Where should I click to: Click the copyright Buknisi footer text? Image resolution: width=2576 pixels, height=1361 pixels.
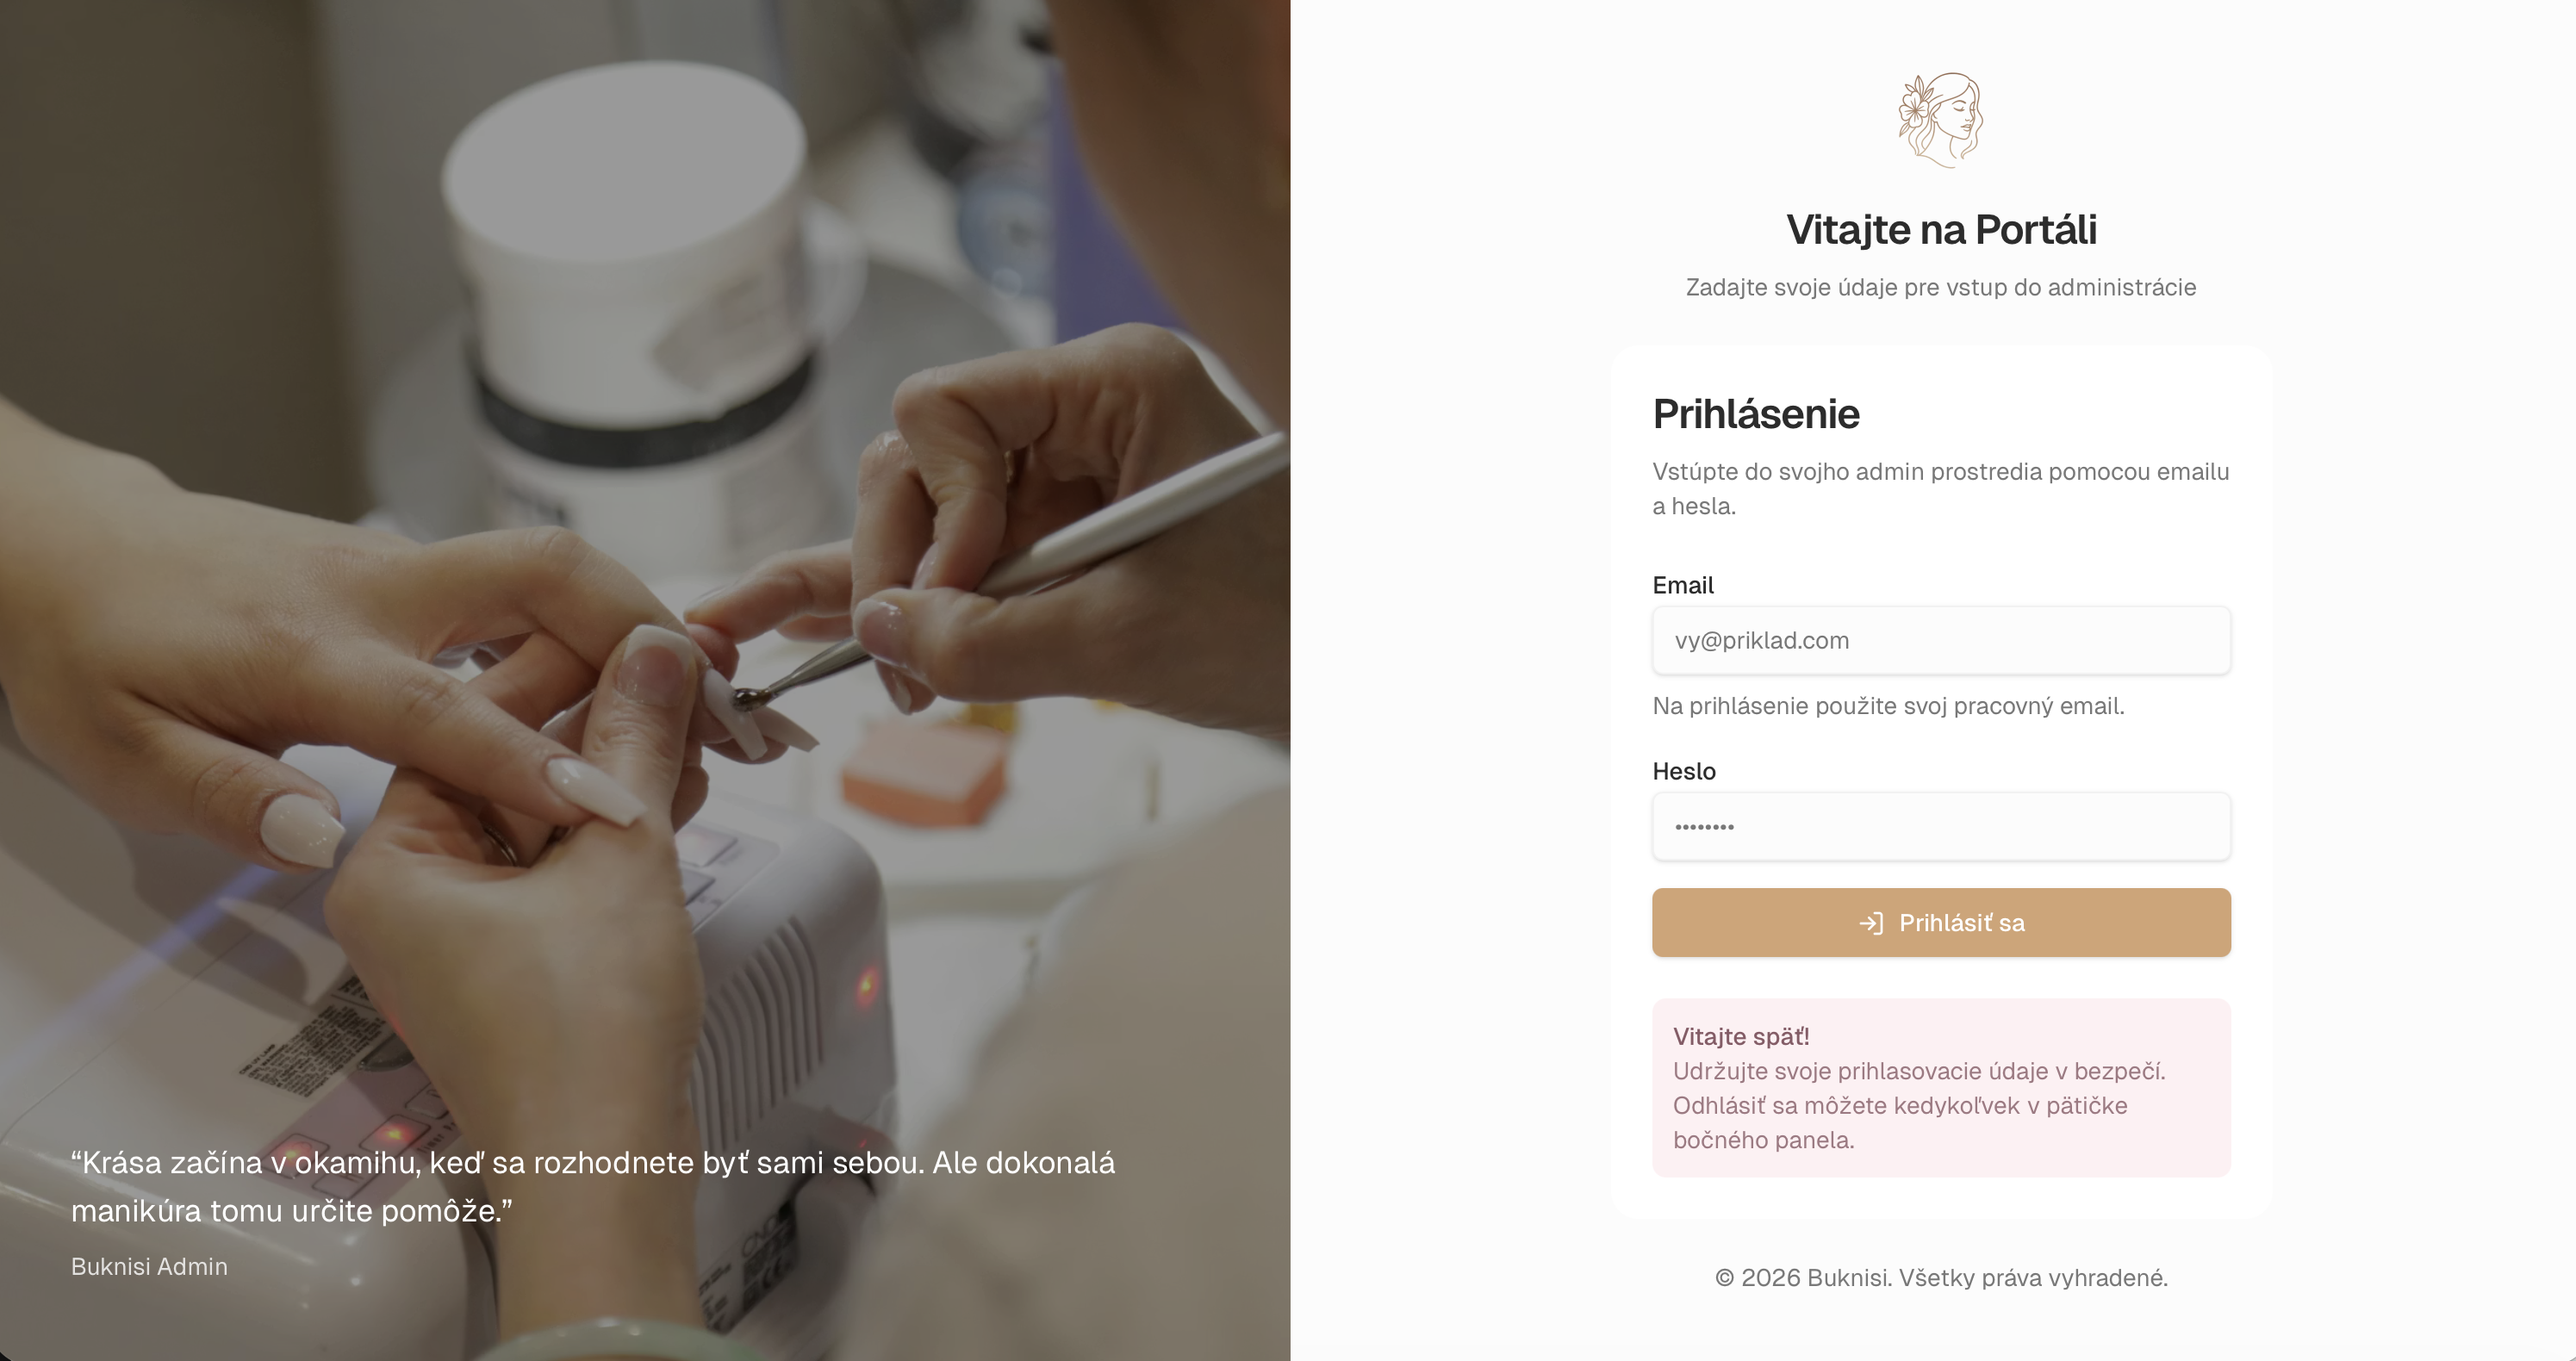coord(1941,1277)
